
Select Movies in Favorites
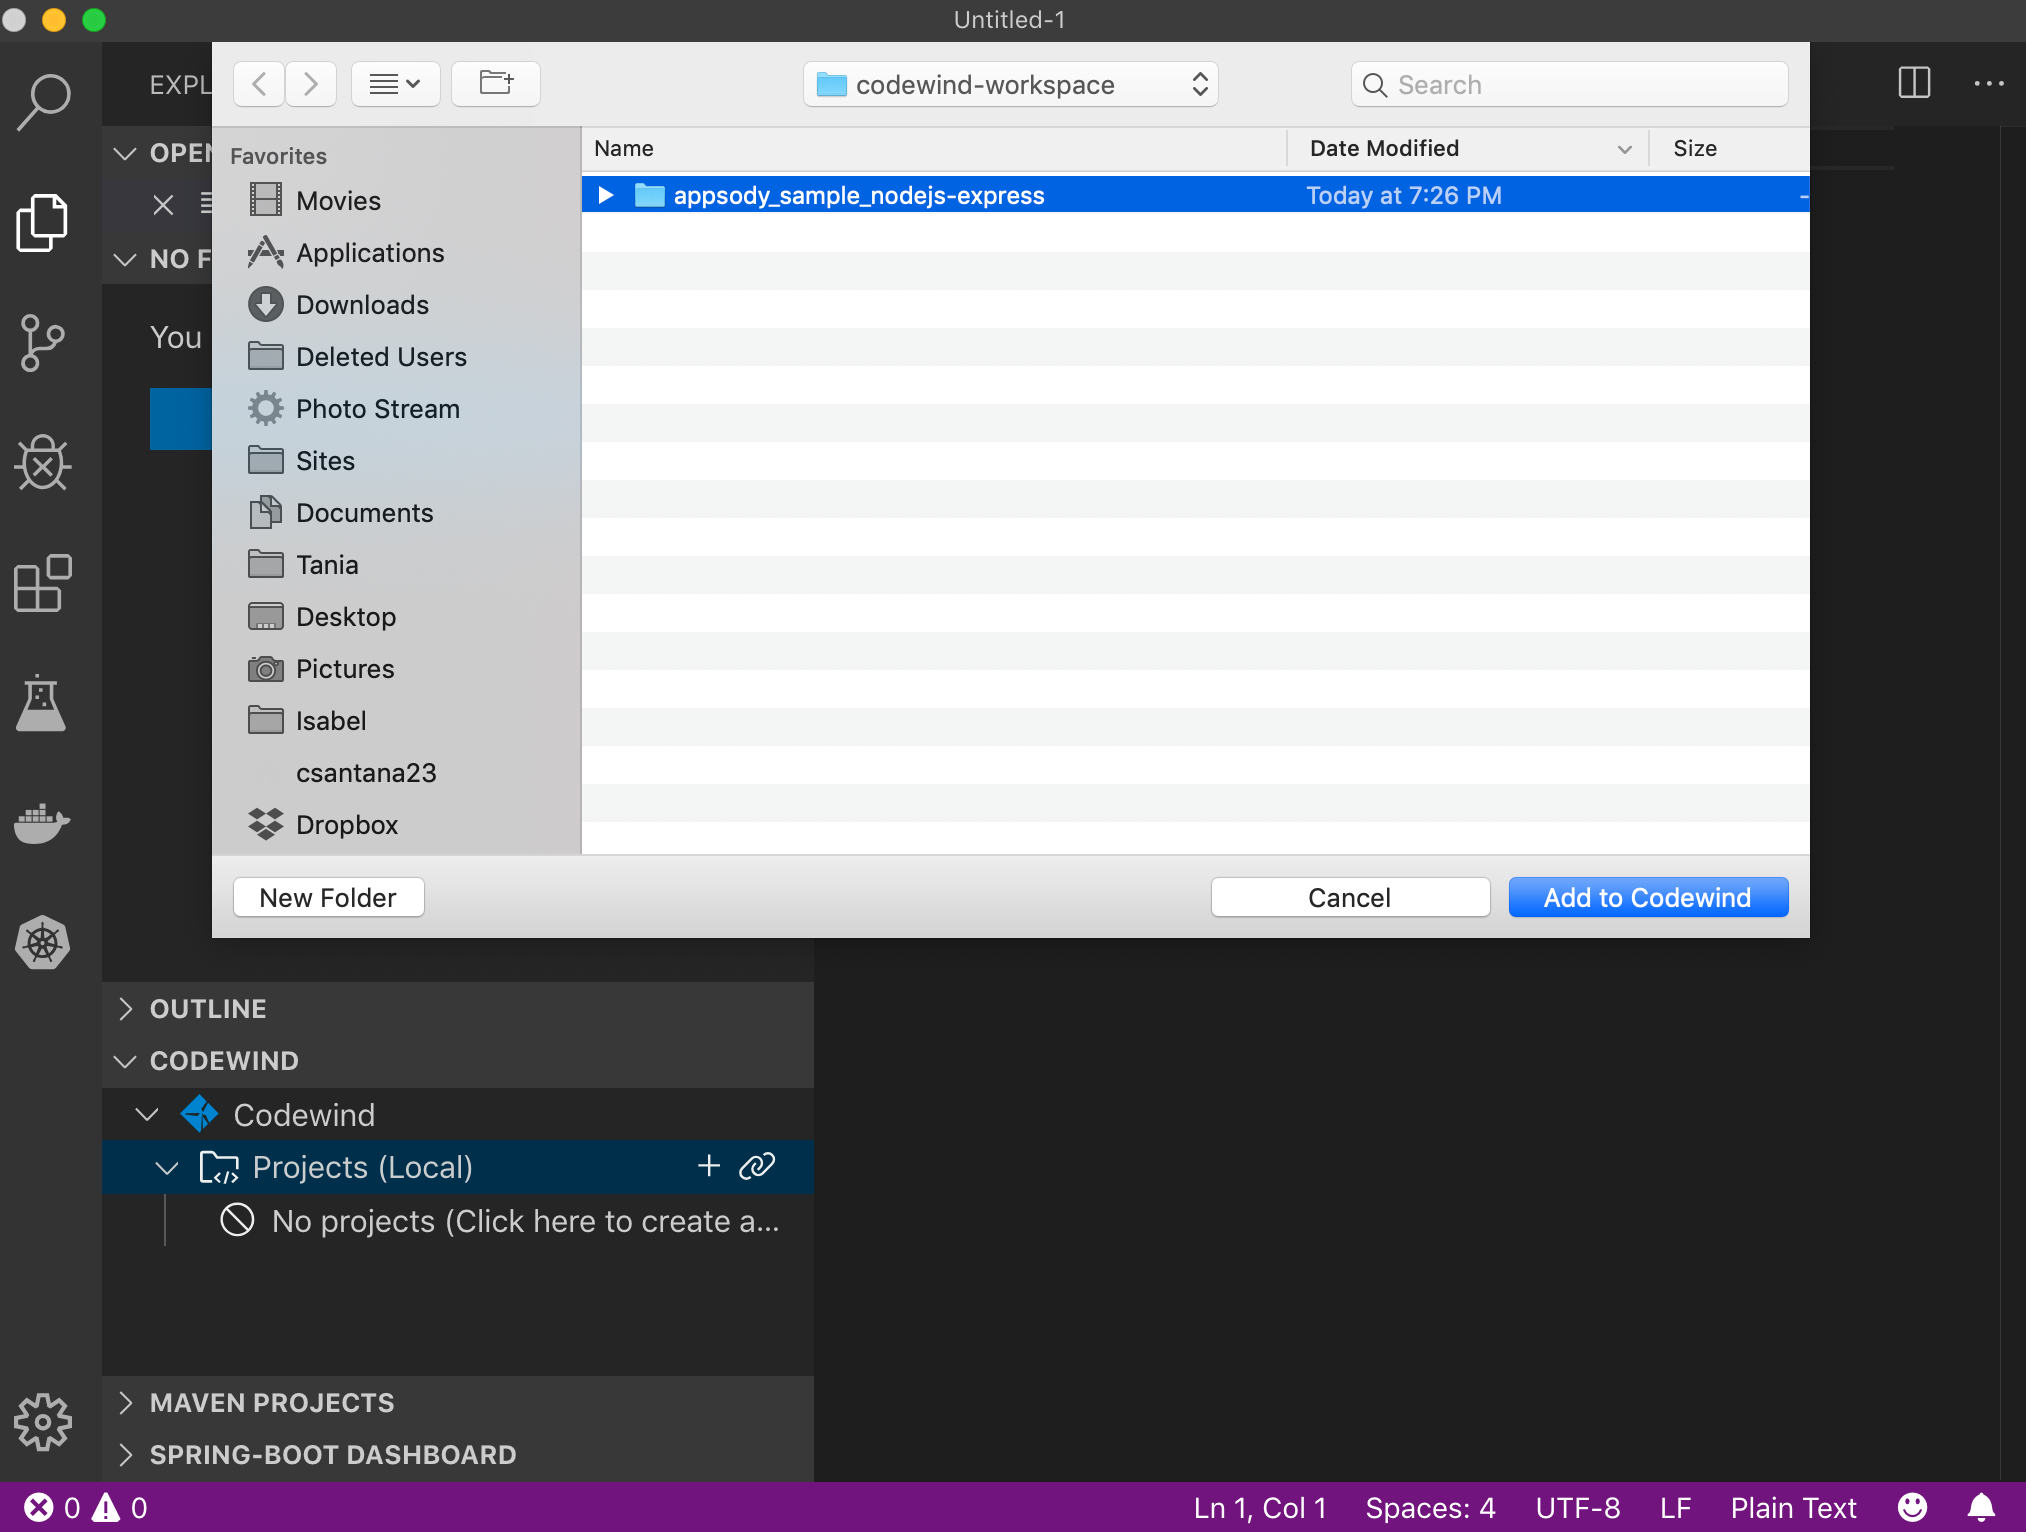[x=338, y=201]
